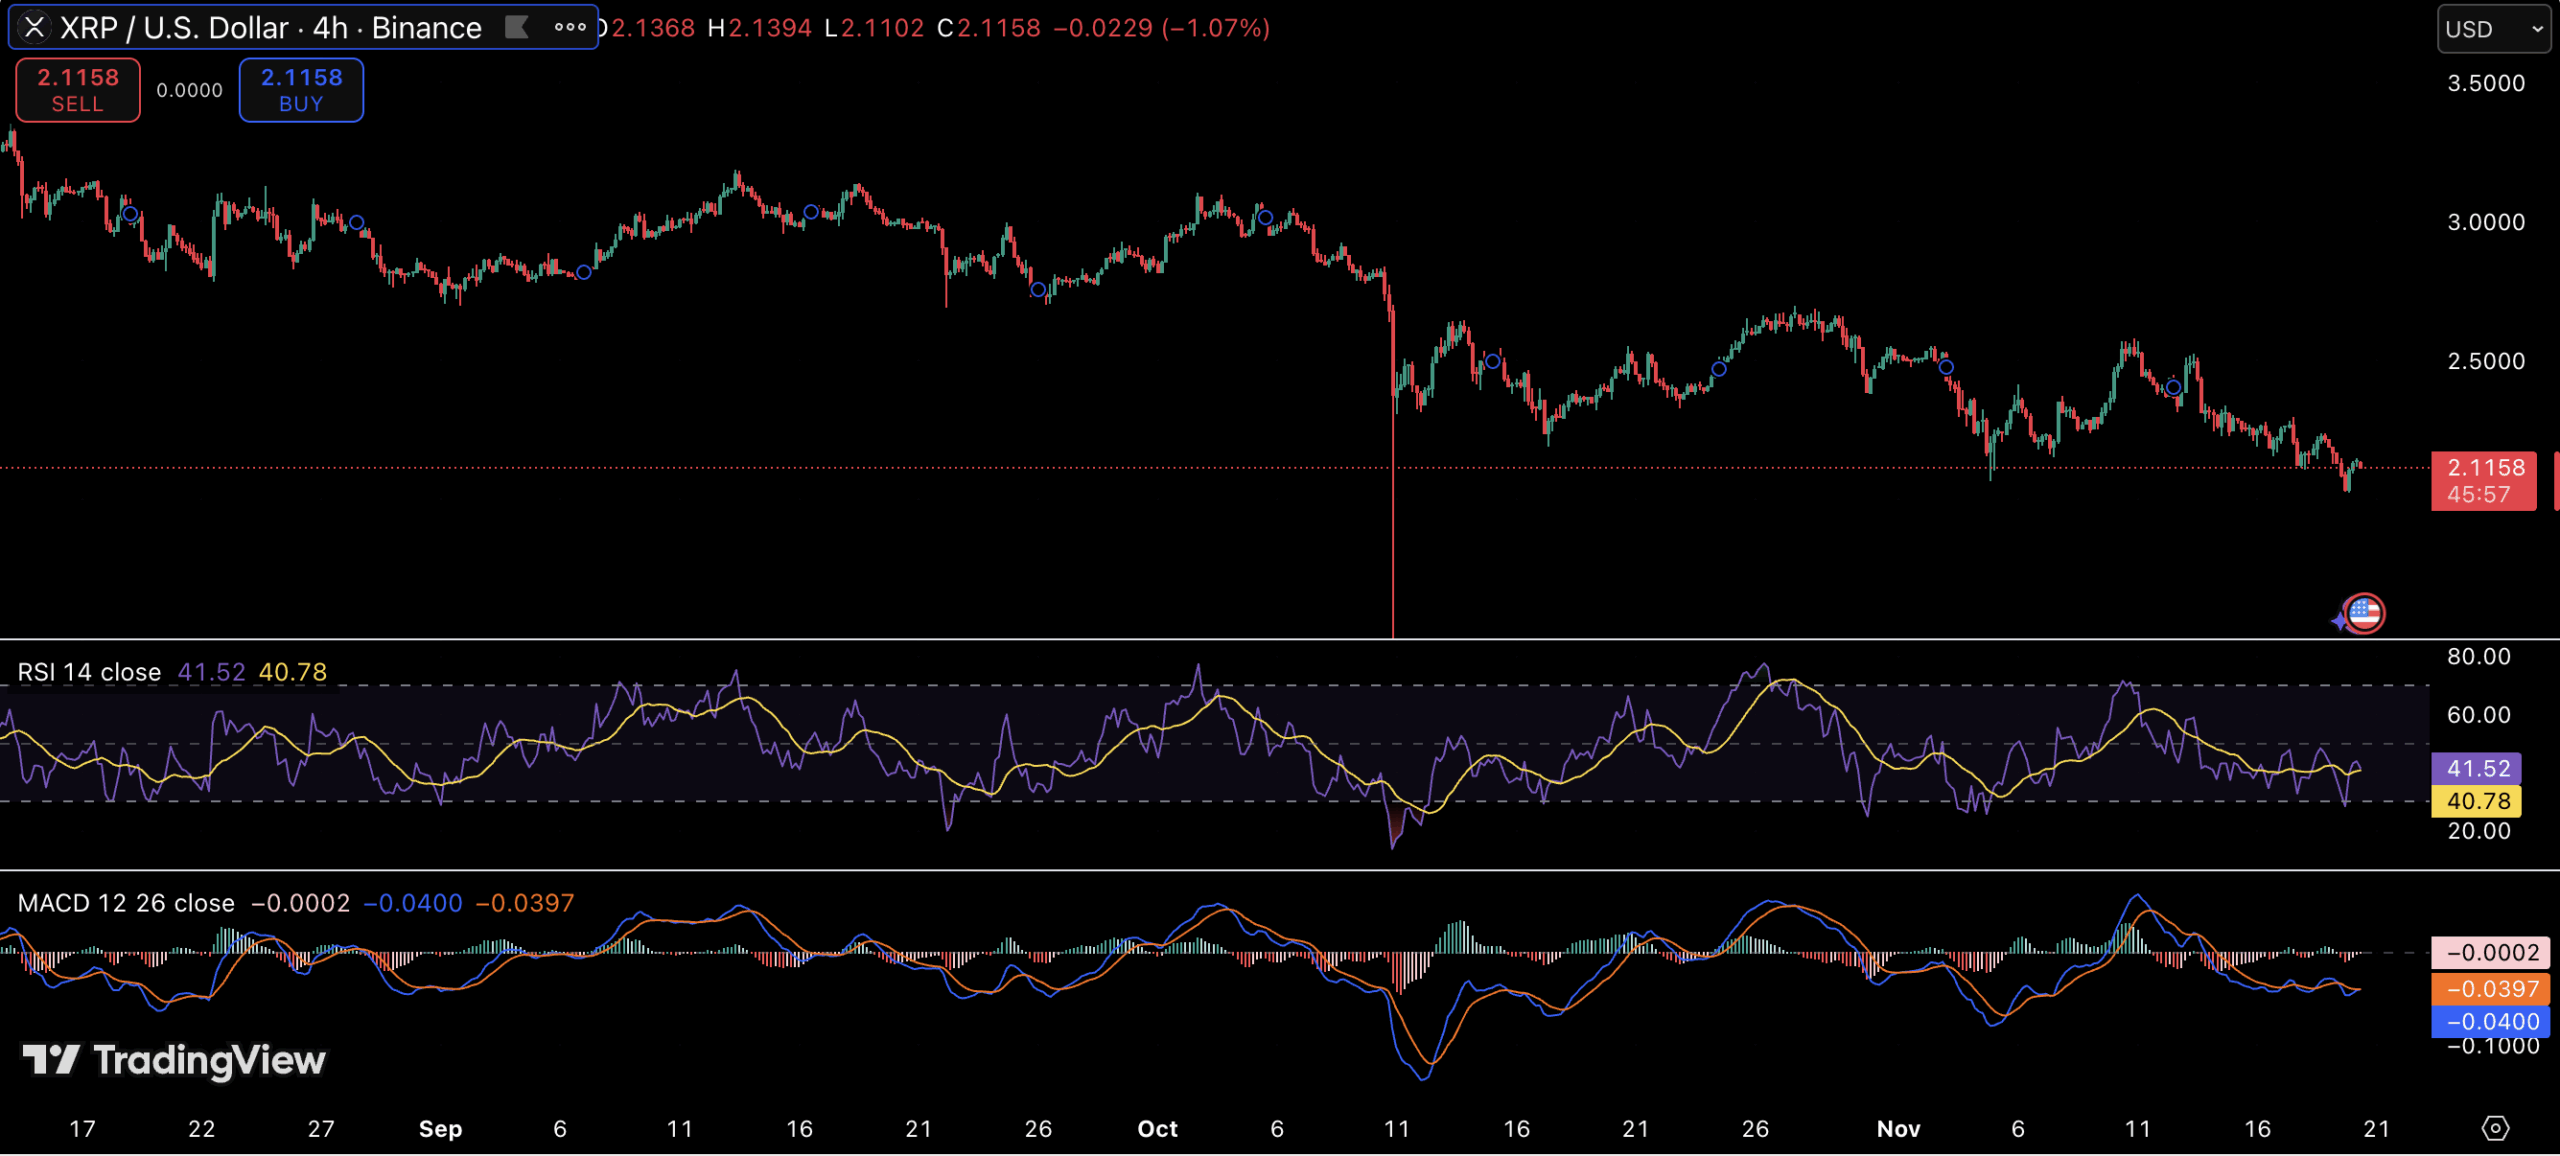Click the red SELL 2.1158 button
This screenshot has width=2560, height=1156.
click(78, 90)
